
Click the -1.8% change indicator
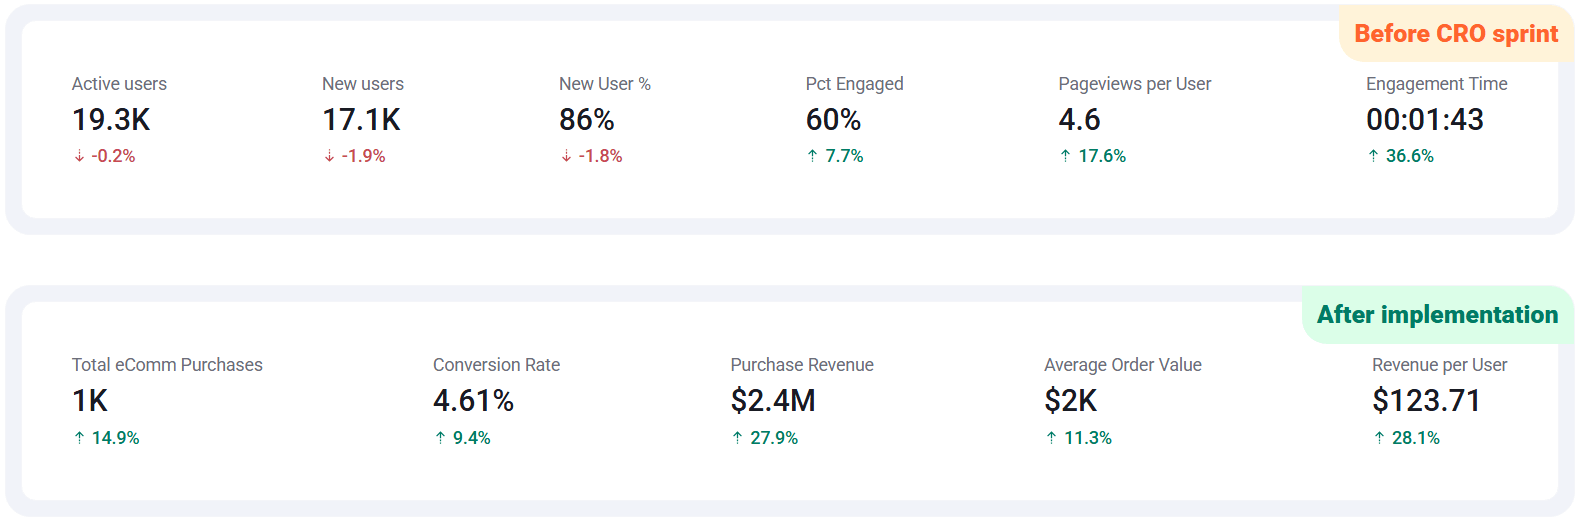point(600,156)
